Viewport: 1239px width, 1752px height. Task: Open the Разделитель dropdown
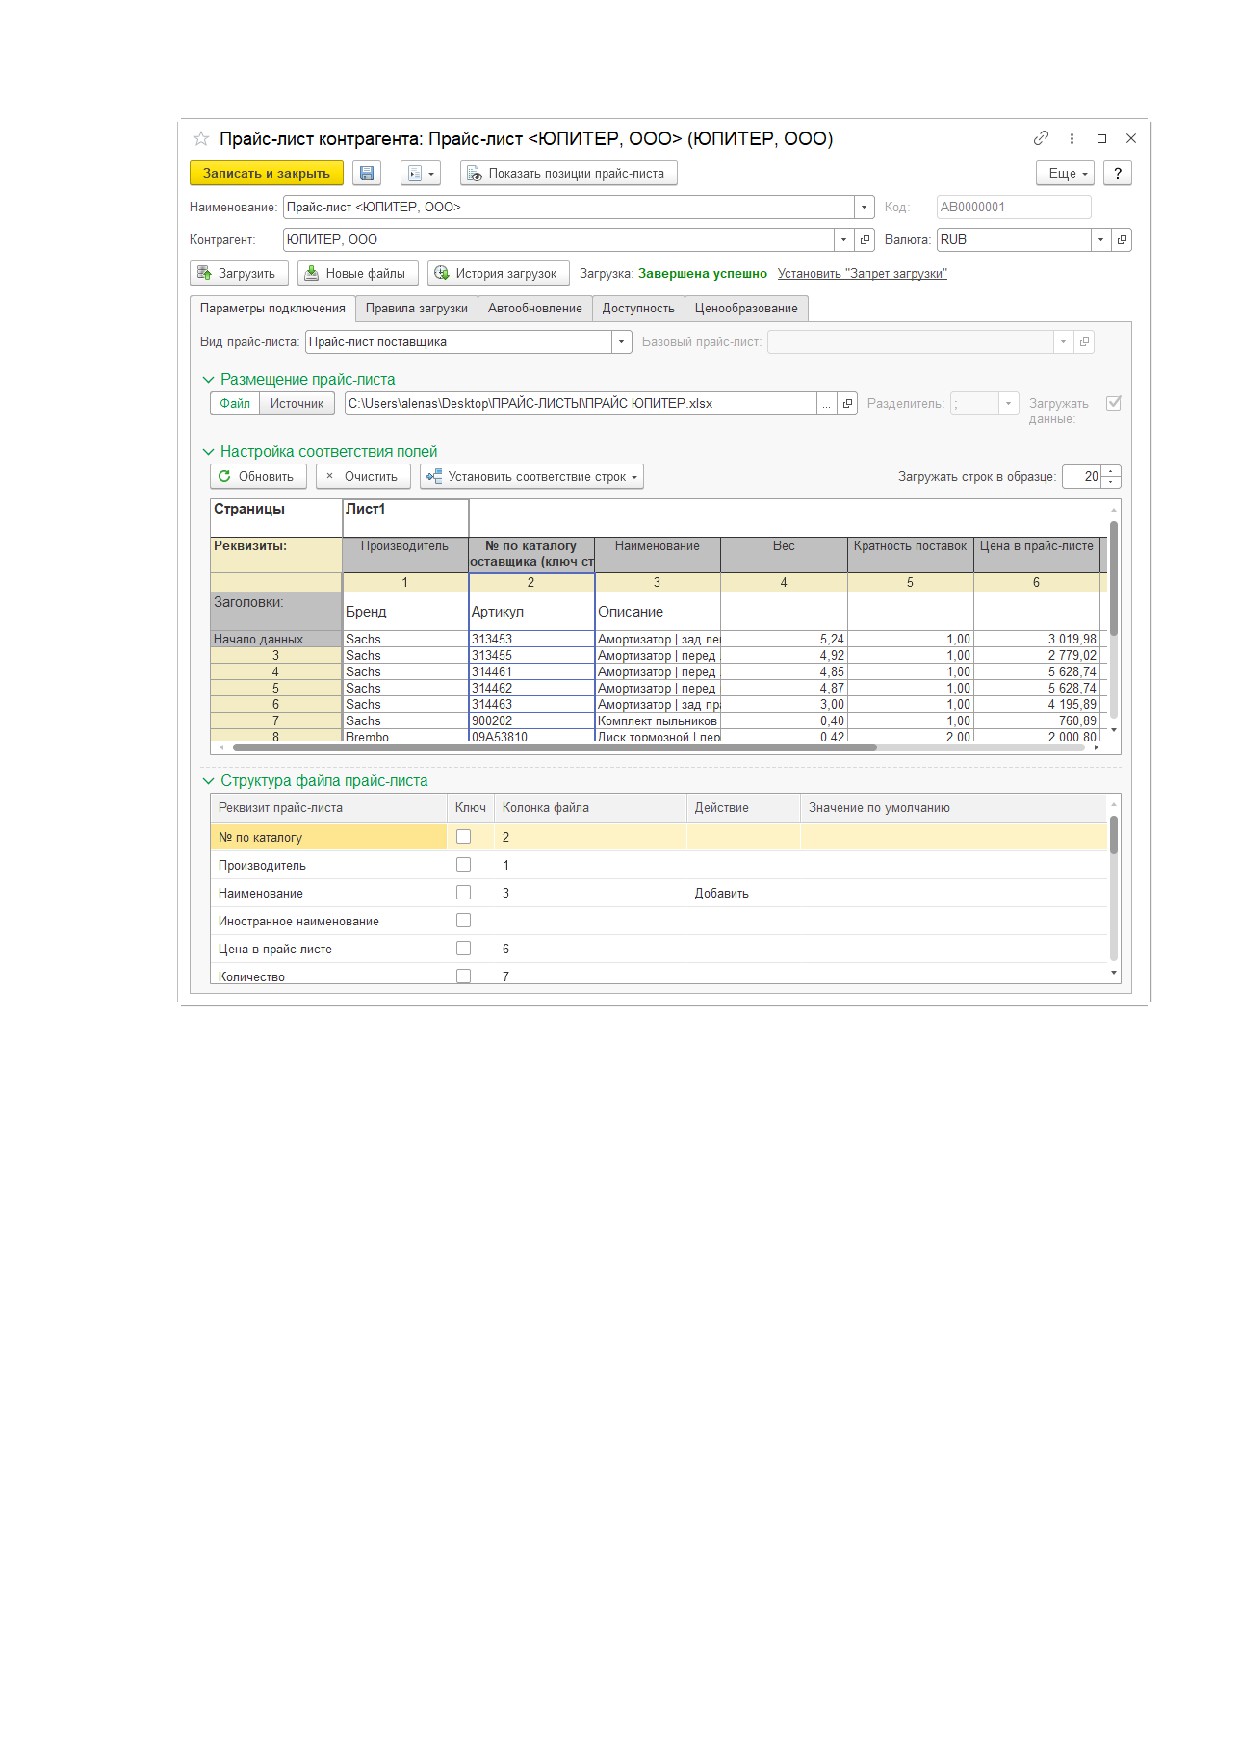(1009, 403)
